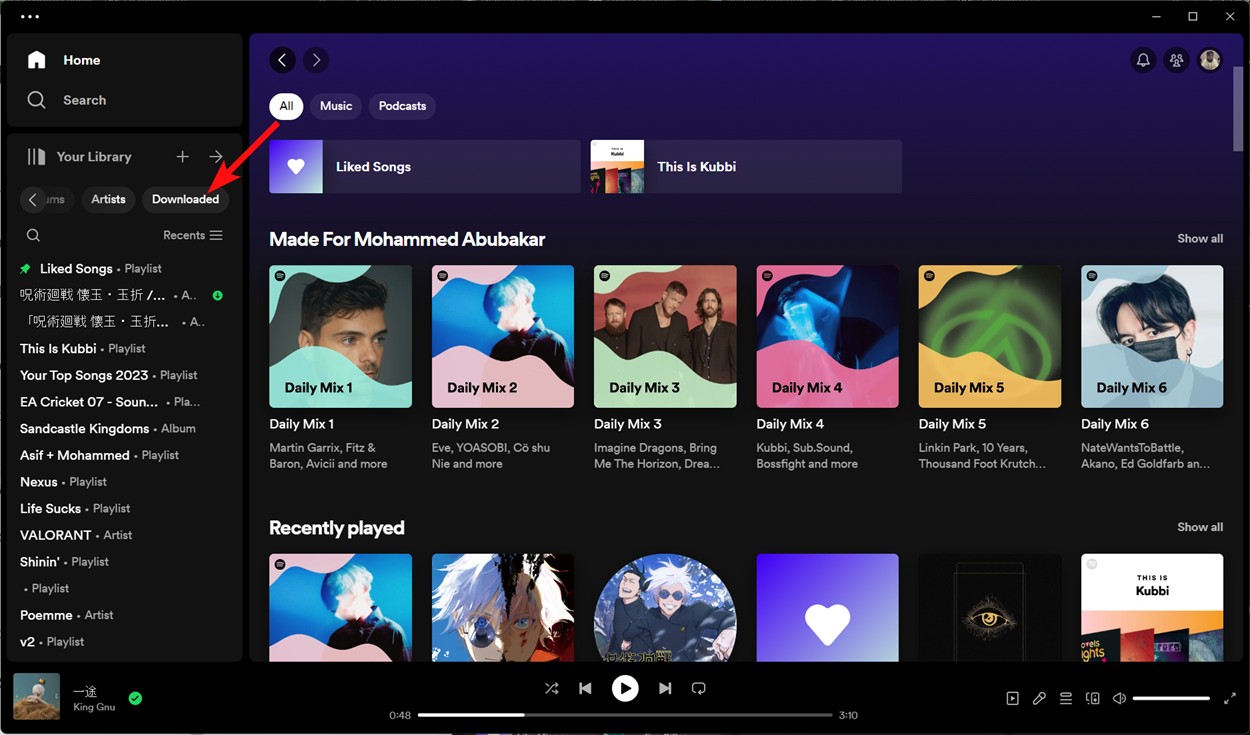This screenshot has width=1250, height=735.
Task: Open notifications bell
Action: click(x=1143, y=60)
